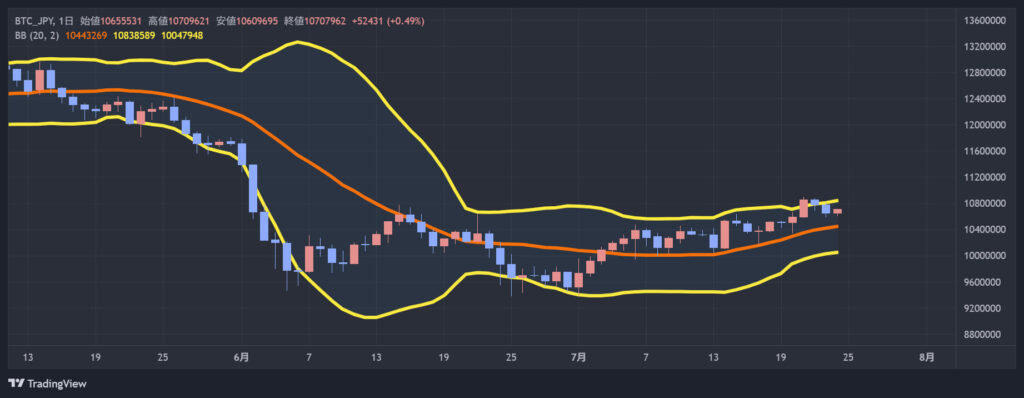Select the 6月 date axis marker

point(241,357)
